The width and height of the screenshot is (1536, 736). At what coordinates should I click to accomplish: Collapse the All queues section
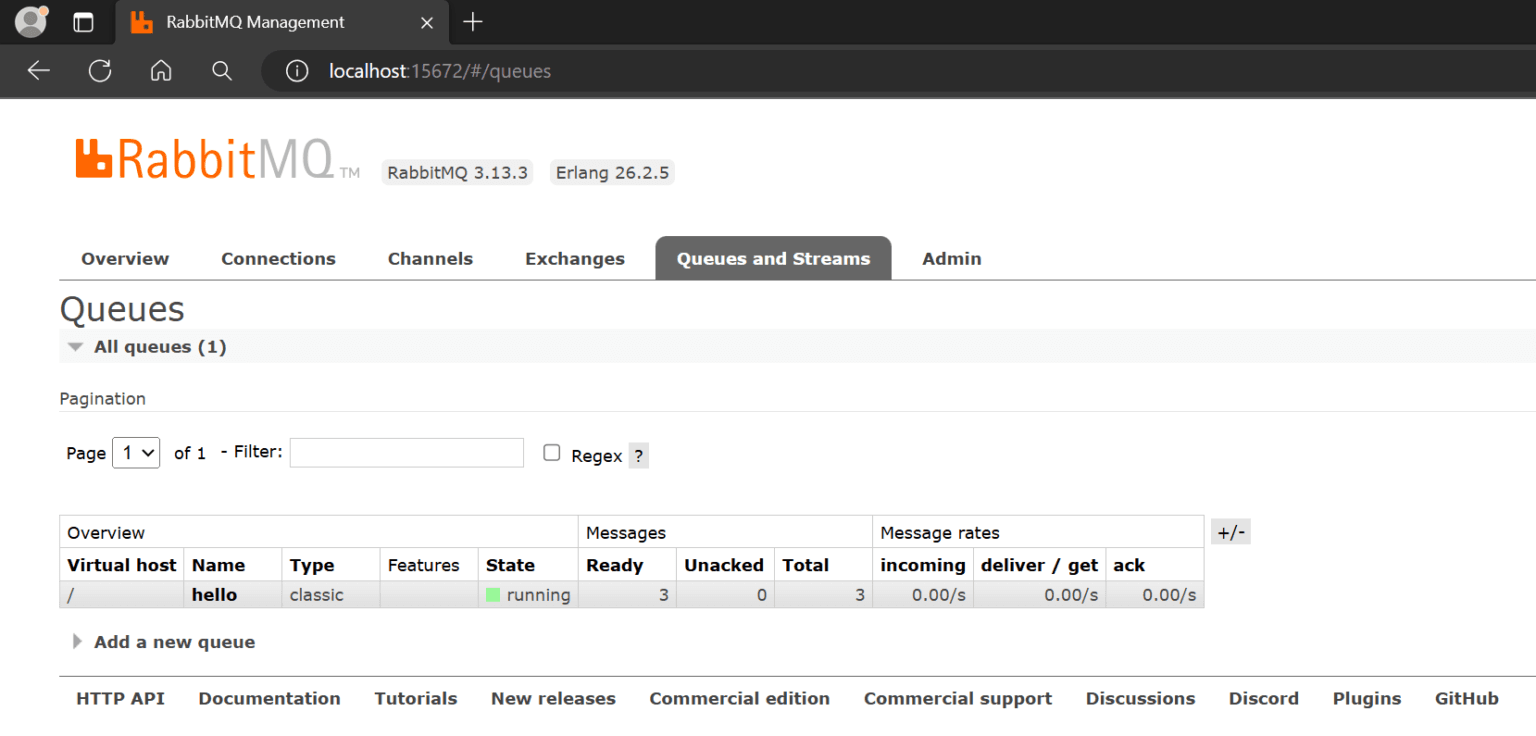75,346
